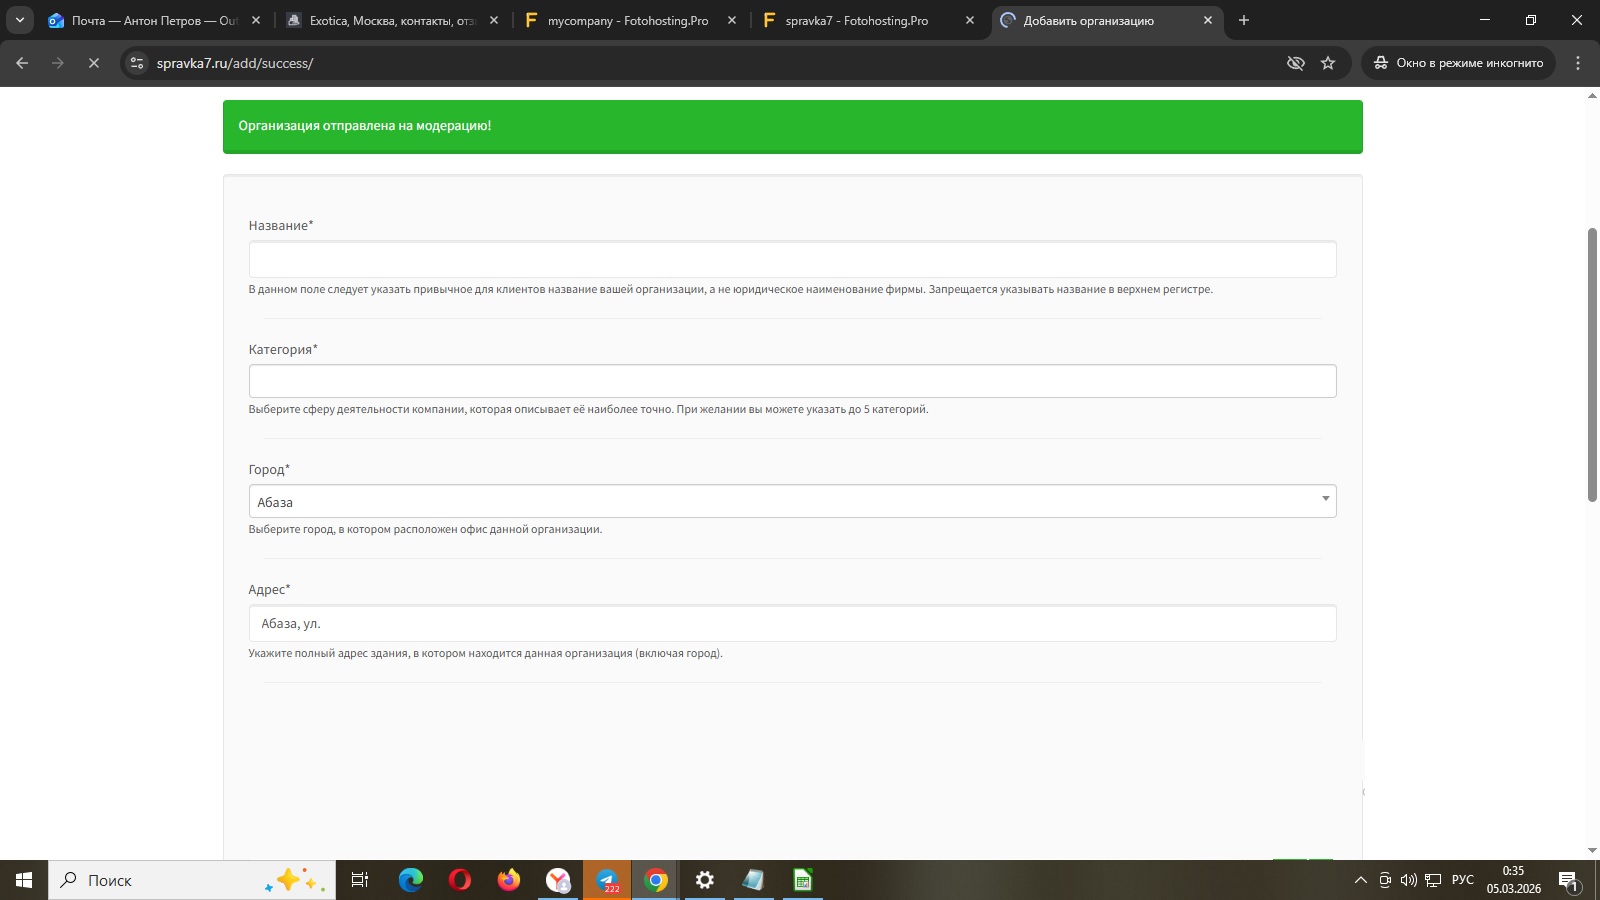Click the Chrome icon on the taskbar
Screen dimensions: 1600x900
click(656, 880)
